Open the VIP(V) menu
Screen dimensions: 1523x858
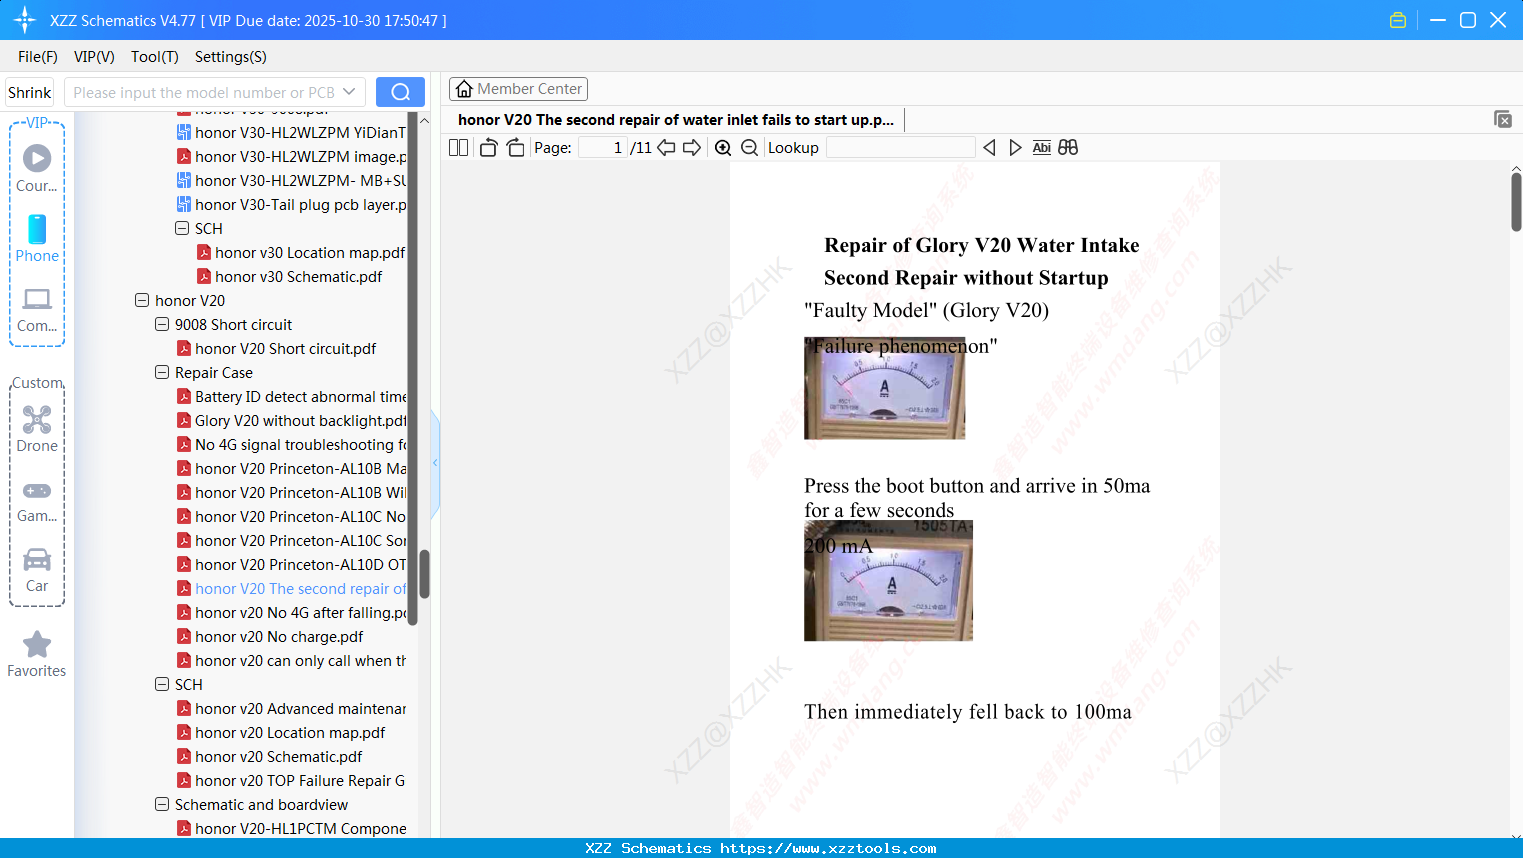tap(94, 57)
